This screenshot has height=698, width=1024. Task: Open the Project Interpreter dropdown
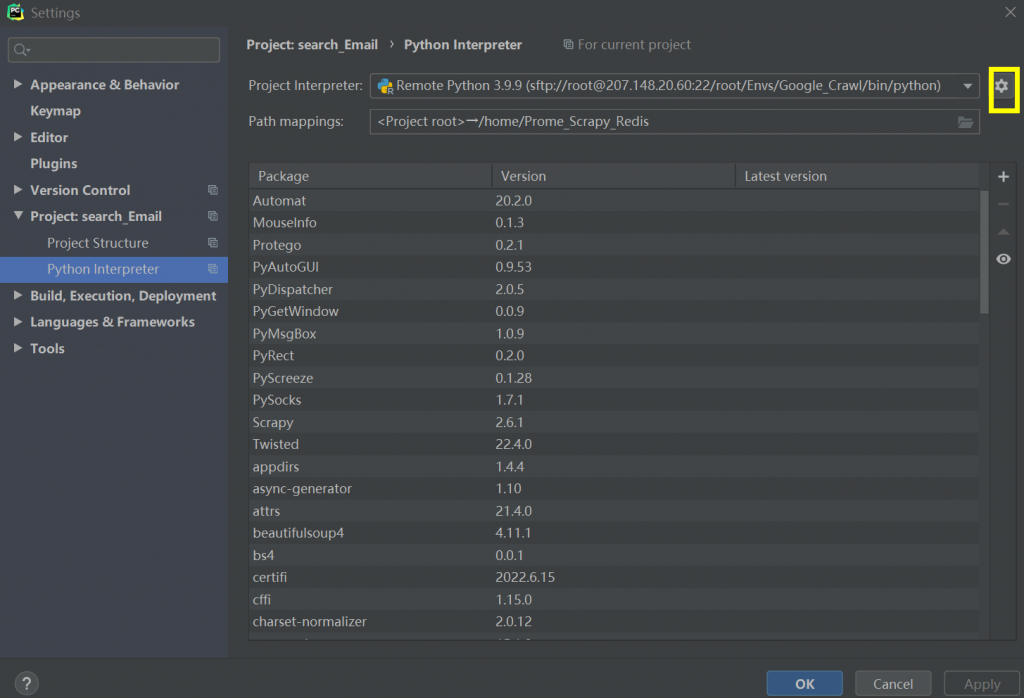(967, 86)
